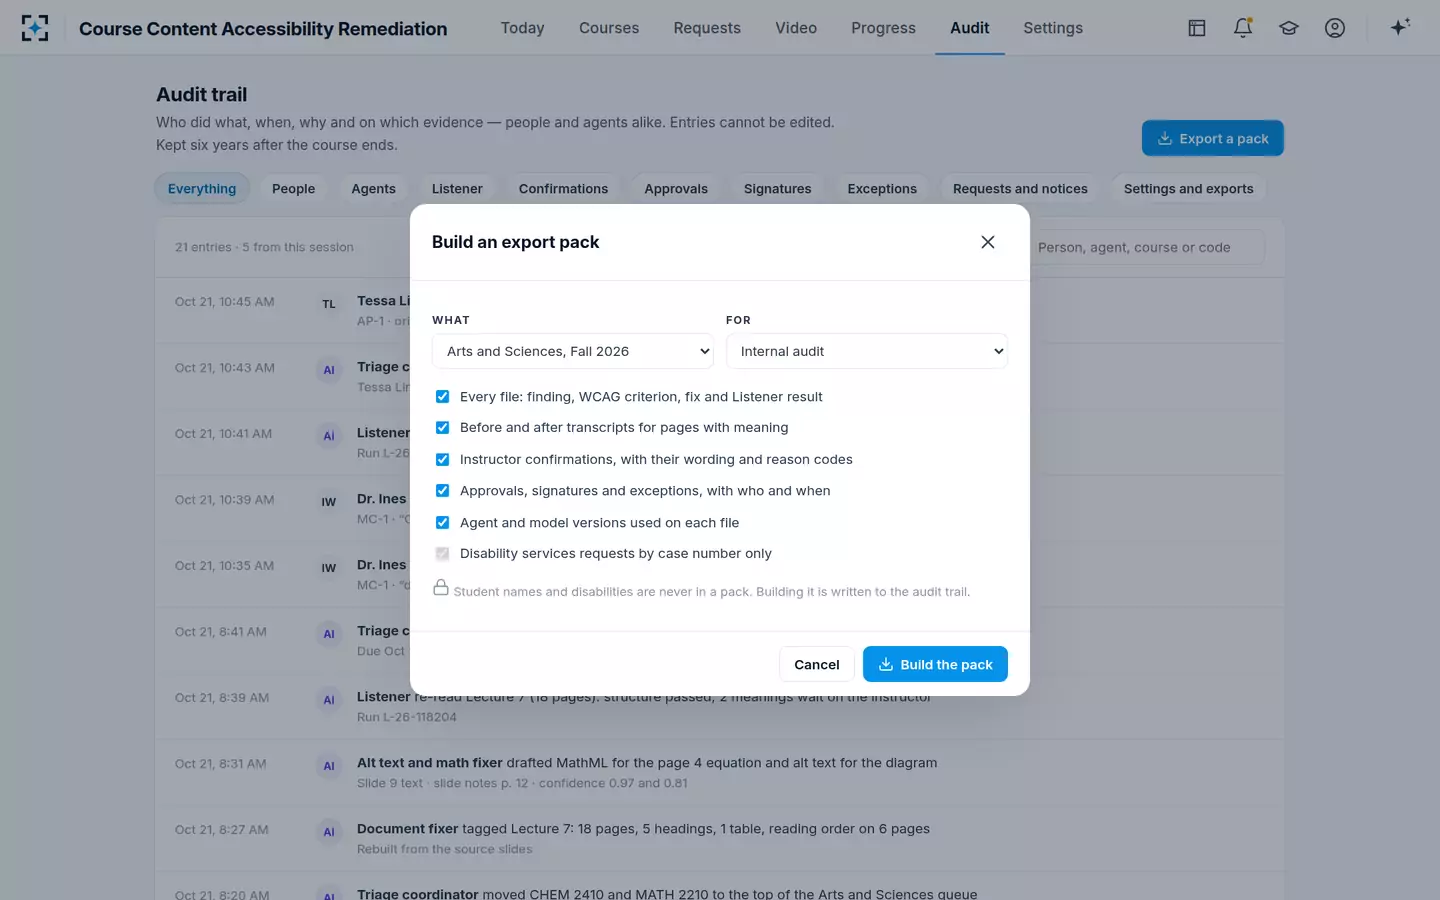Uncheck Agent and model versions option
Screen dimensions: 1440x900
coord(442,523)
